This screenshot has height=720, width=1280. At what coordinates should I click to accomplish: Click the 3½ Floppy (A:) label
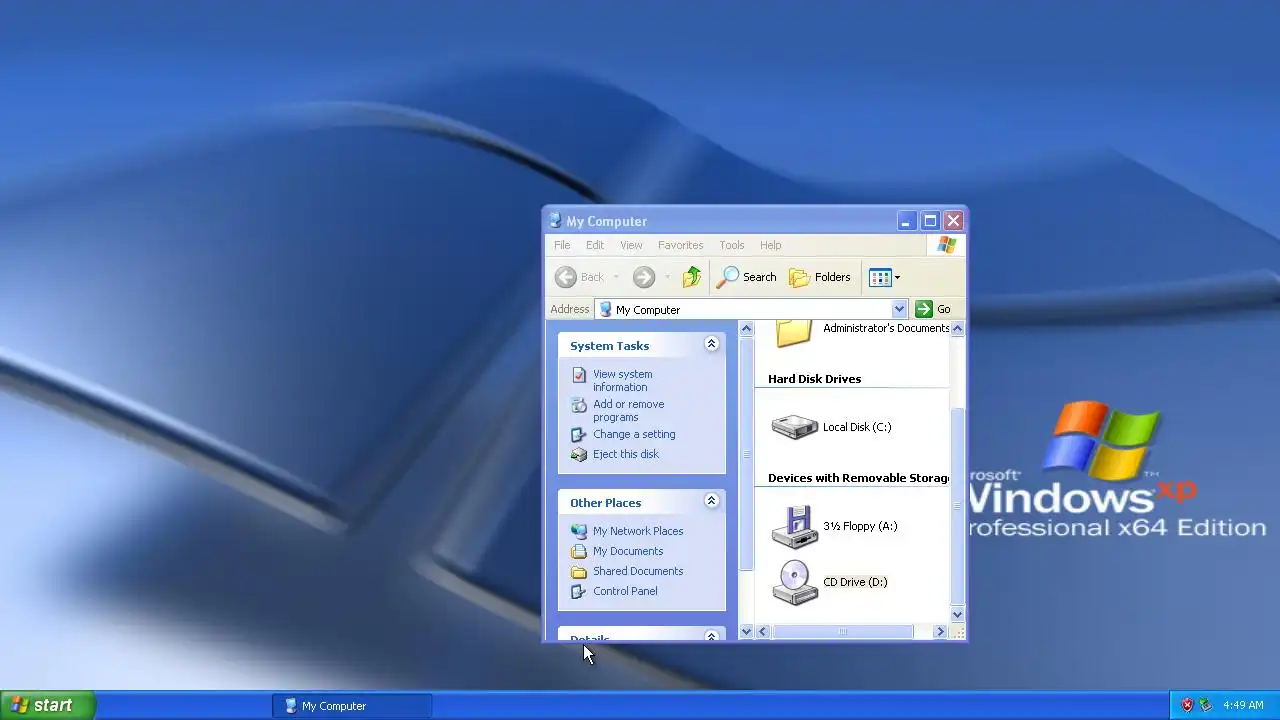pos(860,526)
